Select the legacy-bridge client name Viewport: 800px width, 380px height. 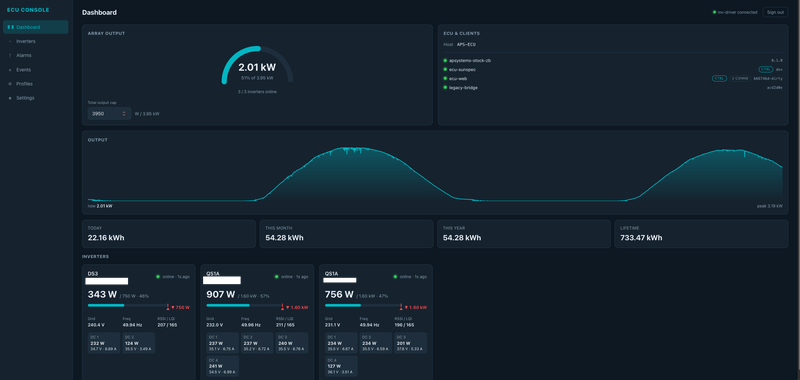464,88
